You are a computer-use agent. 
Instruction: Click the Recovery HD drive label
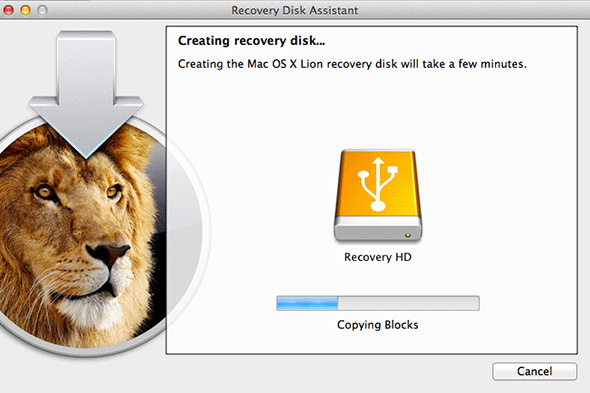(378, 257)
